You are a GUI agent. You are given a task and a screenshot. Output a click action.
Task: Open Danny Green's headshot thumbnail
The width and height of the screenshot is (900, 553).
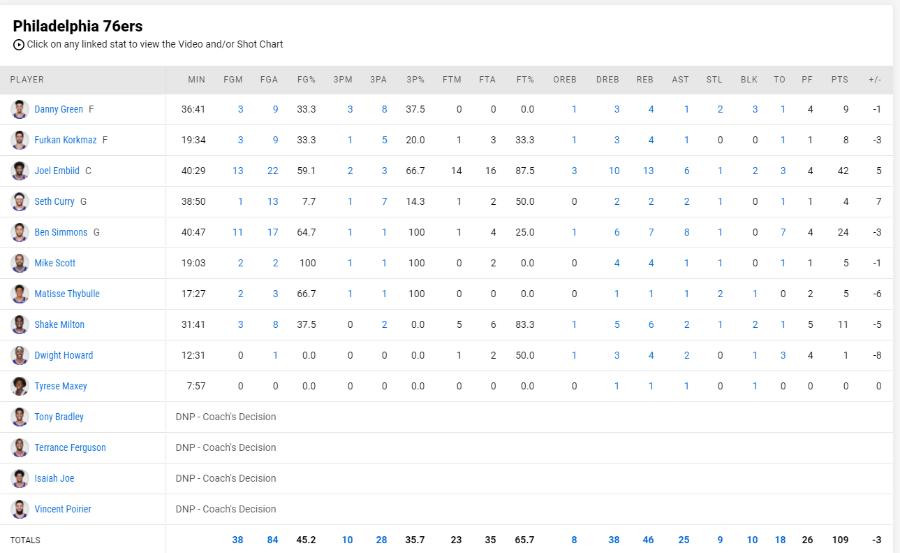[x=20, y=109]
